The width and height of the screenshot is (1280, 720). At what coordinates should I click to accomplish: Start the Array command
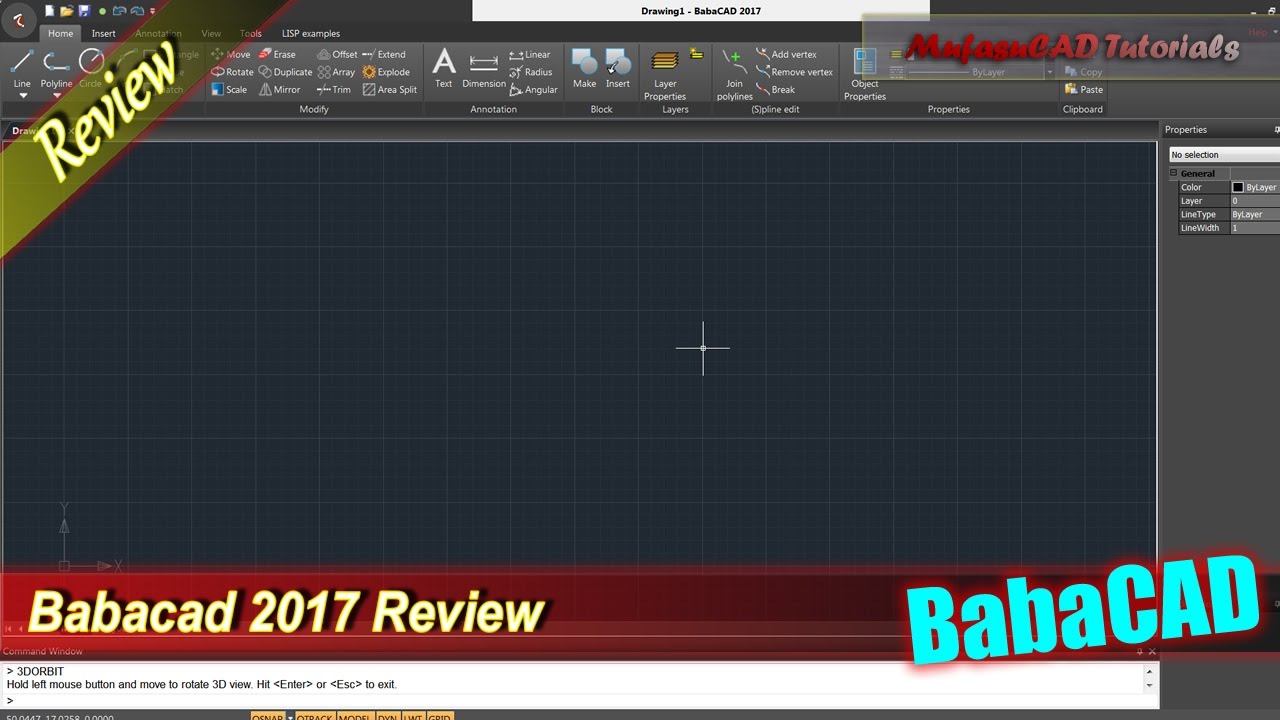[x=336, y=72]
